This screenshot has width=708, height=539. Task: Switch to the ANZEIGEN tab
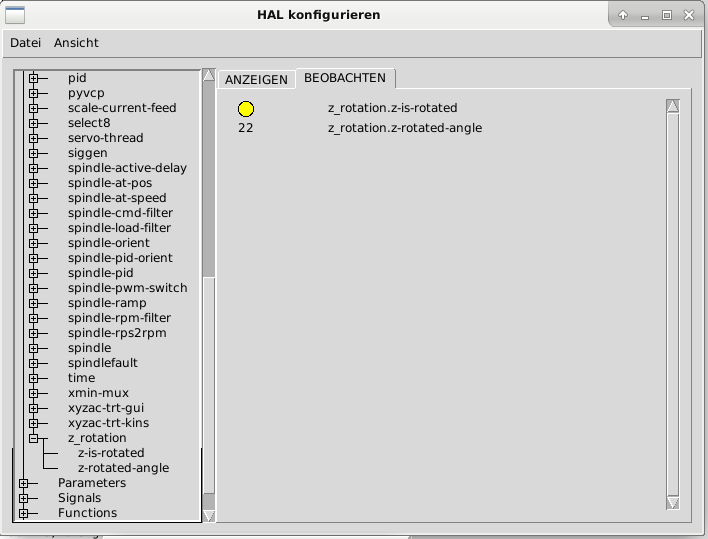point(256,80)
